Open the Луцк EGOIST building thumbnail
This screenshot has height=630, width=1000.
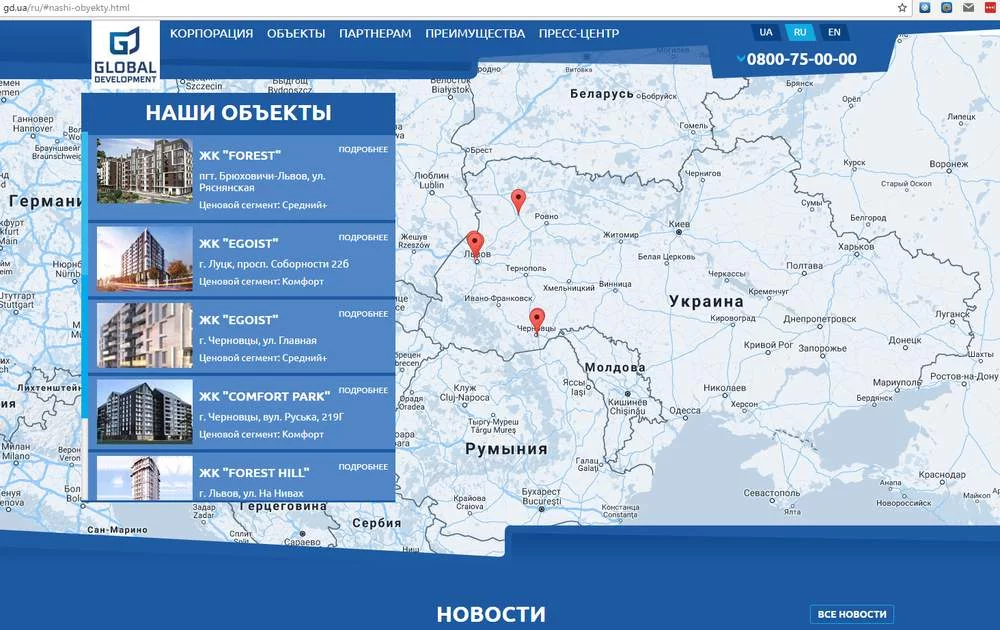tap(145, 259)
